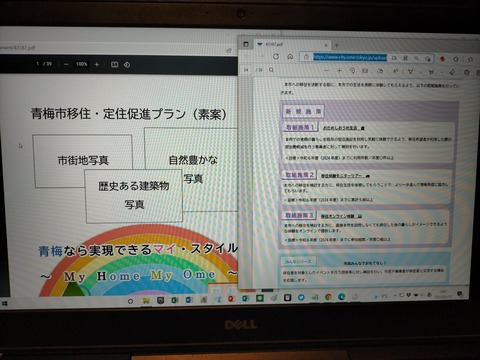Open PowerPoint from taskbar
The height and width of the screenshot is (360, 480).
(x=231, y=299)
